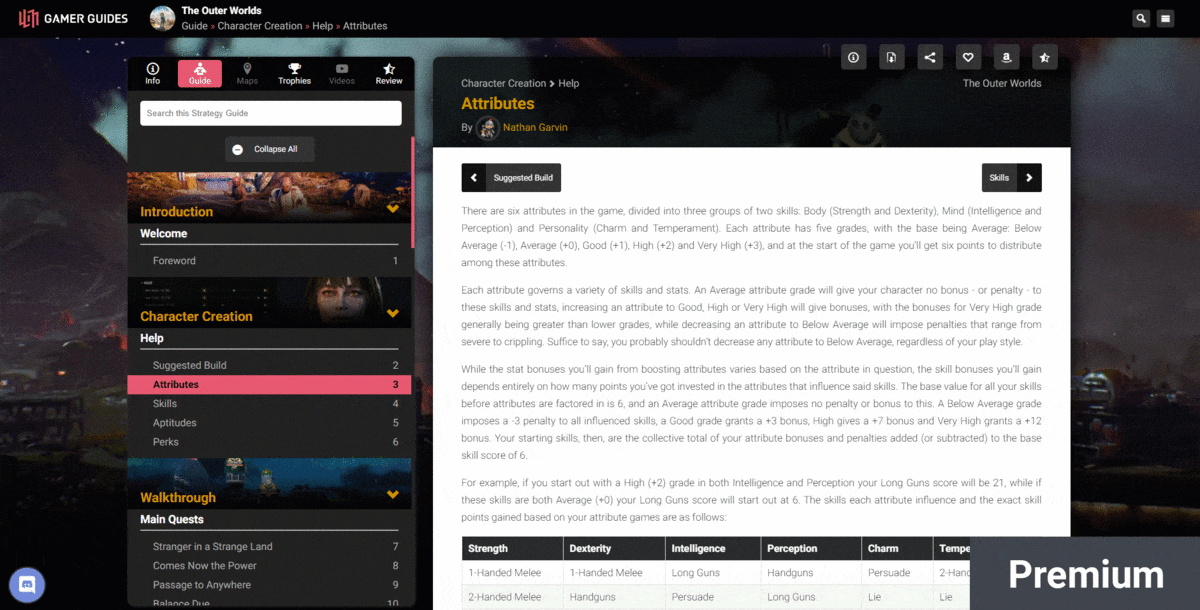Click Handguns cell under Perception column

tap(811, 573)
